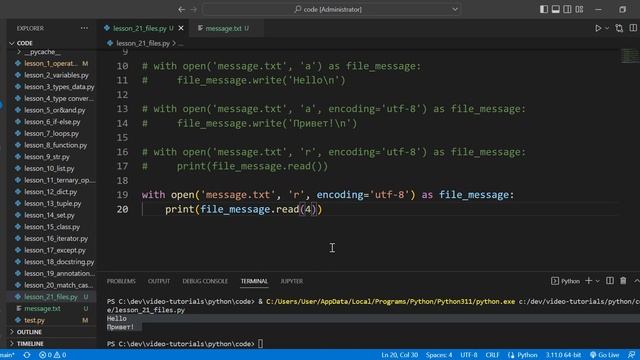Click the editor minimap
The image size is (640, 360).
click(x=630, y=57)
